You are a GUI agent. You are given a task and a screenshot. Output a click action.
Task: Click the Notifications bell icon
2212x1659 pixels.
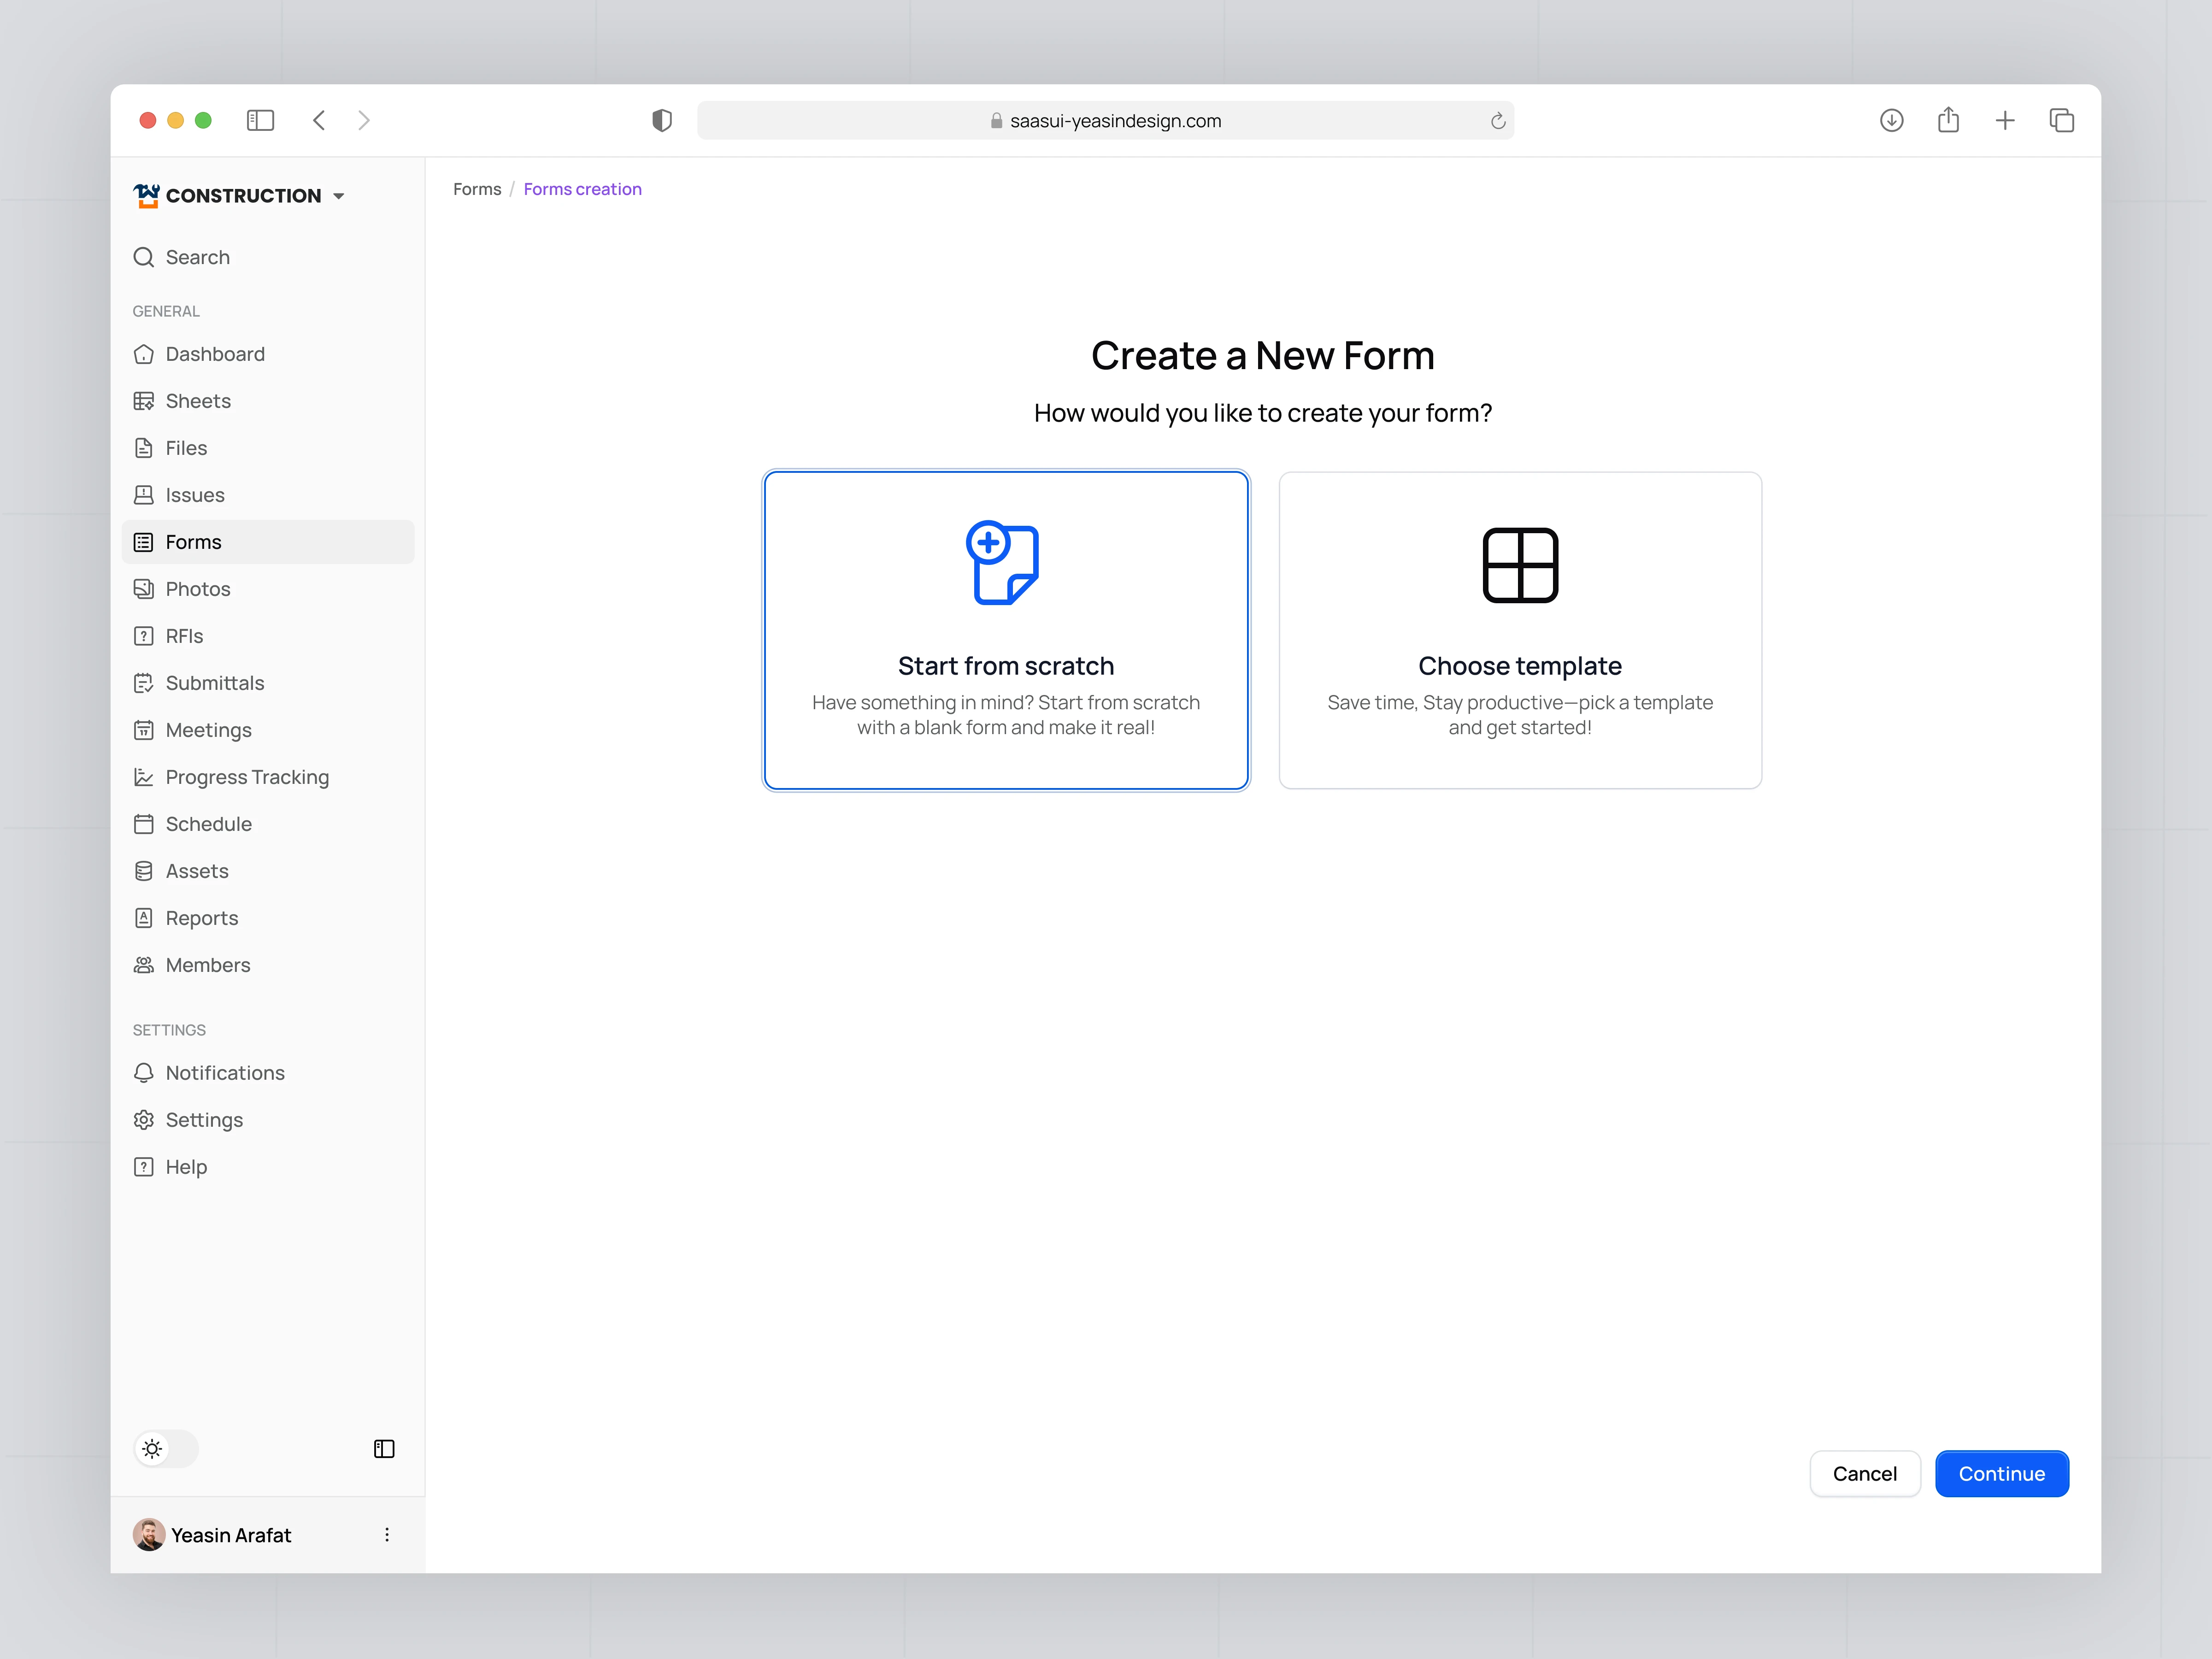[144, 1073]
